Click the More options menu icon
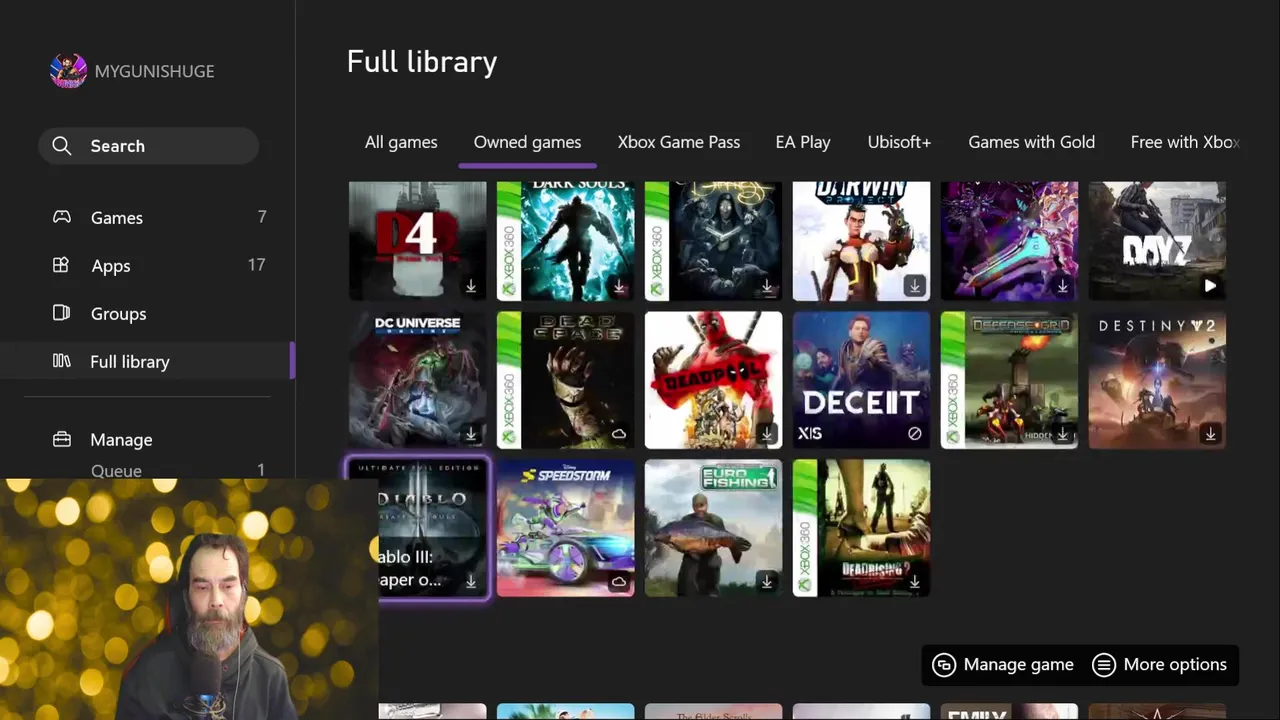 pos(1104,665)
